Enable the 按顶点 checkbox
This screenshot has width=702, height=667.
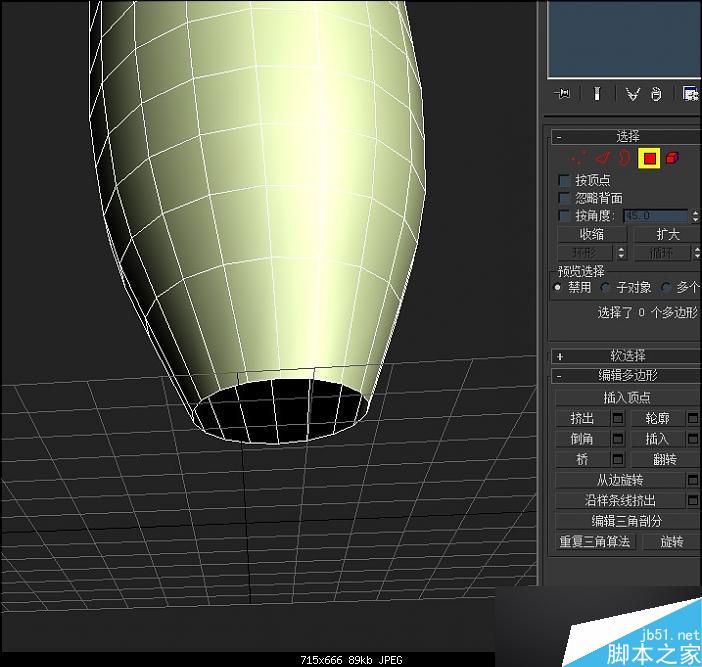click(565, 180)
